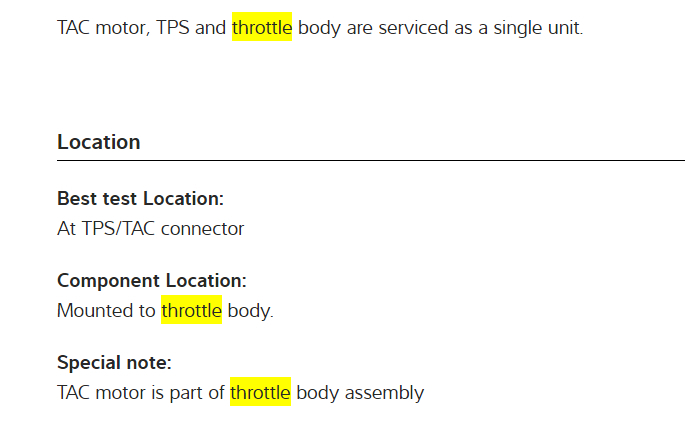Viewport: 685px width, 444px height.
Task: Click highlighted "throttle" before "body assembly"
Action: pyautogui.click(x=260, y=393)
